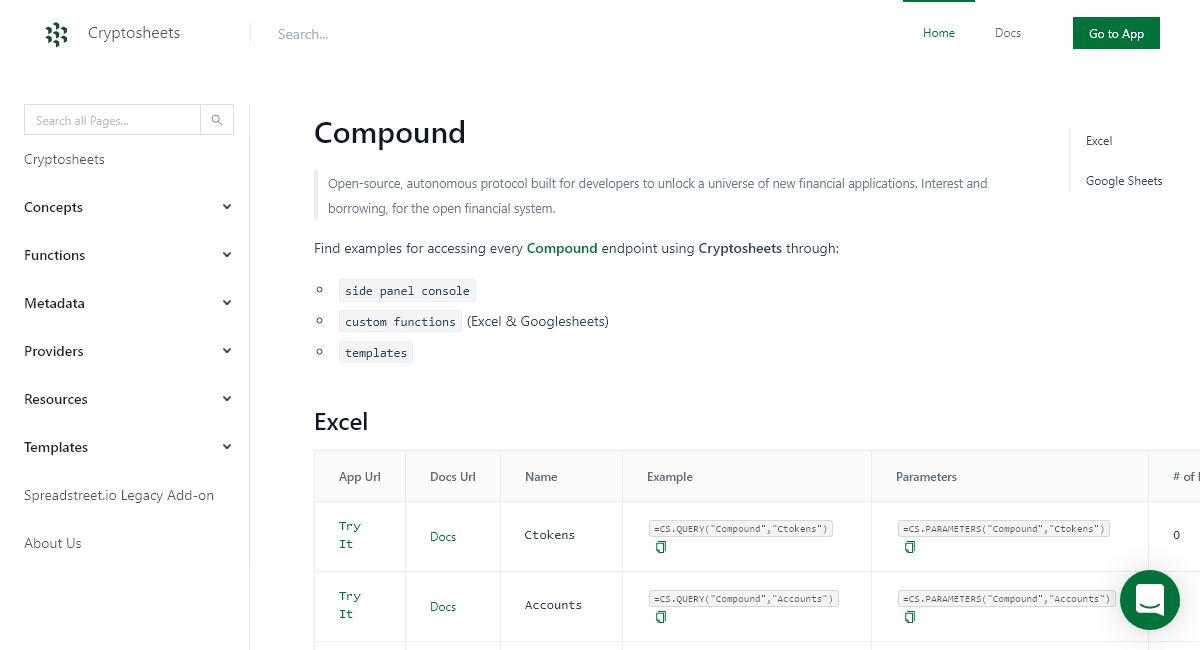This screenshot has height=650, width=1200.
Task: Click Try It for Ctokens
Action: tap(349, 535)
